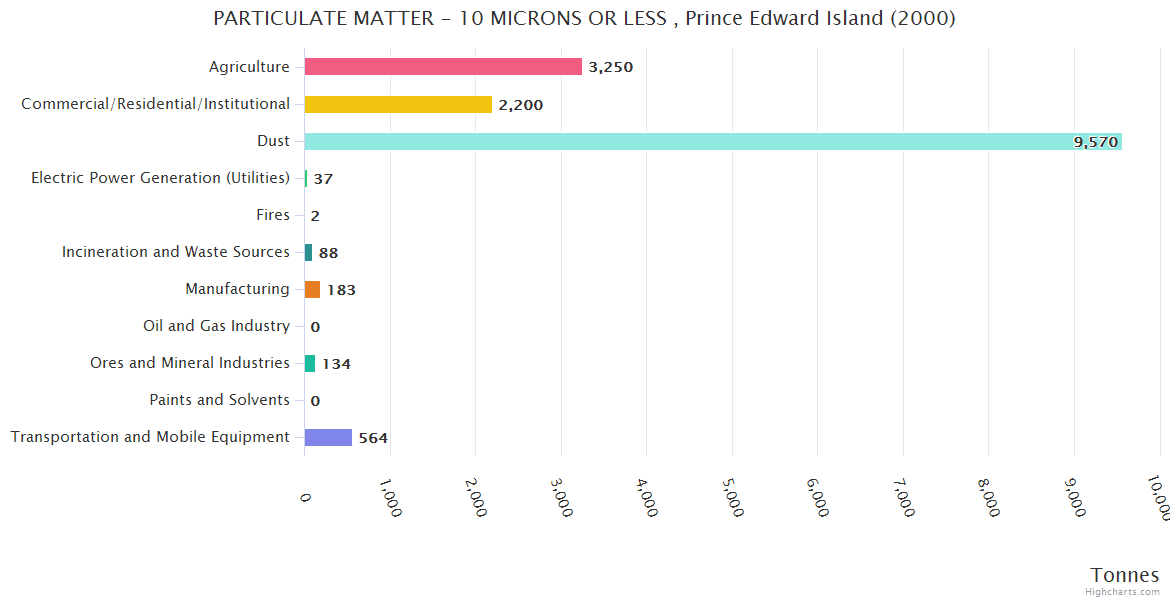The height and width of the screenshot is (600, 1170).
Task: Click the orange Manufacturing bar
Action: coord(312,289)
